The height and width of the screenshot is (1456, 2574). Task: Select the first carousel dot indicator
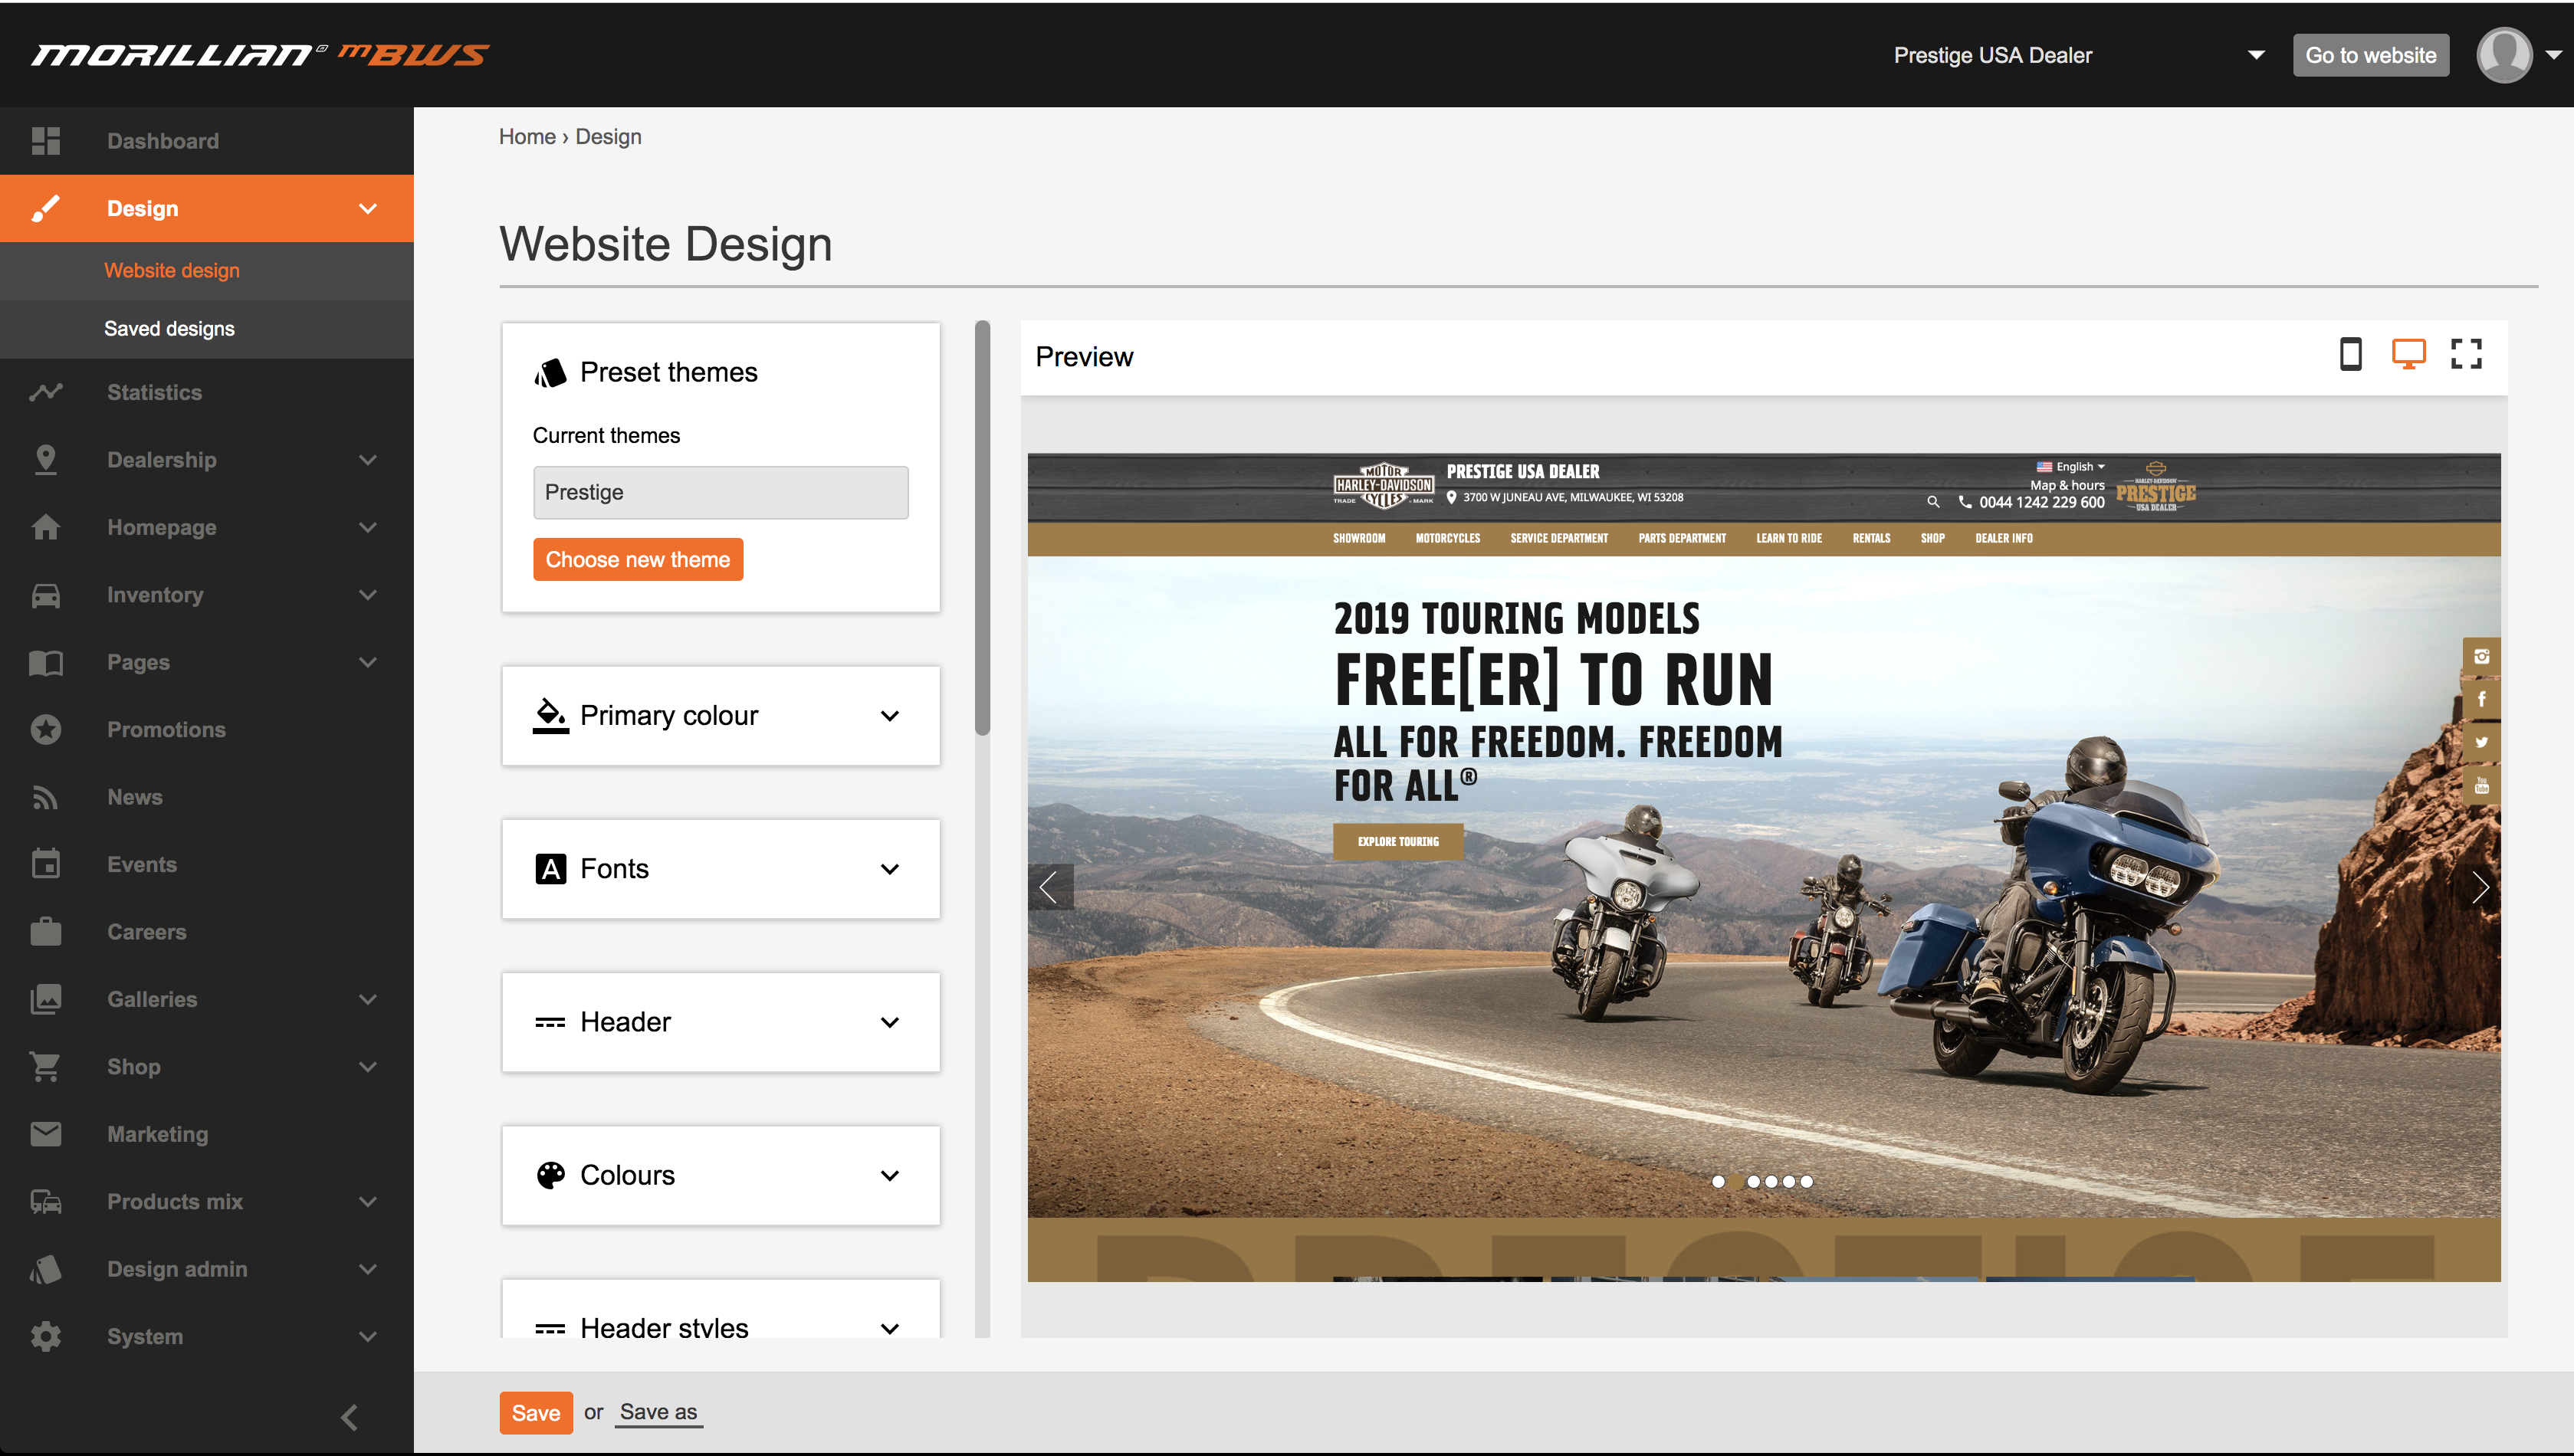pyautogui.click(x=1718, y=1181)
